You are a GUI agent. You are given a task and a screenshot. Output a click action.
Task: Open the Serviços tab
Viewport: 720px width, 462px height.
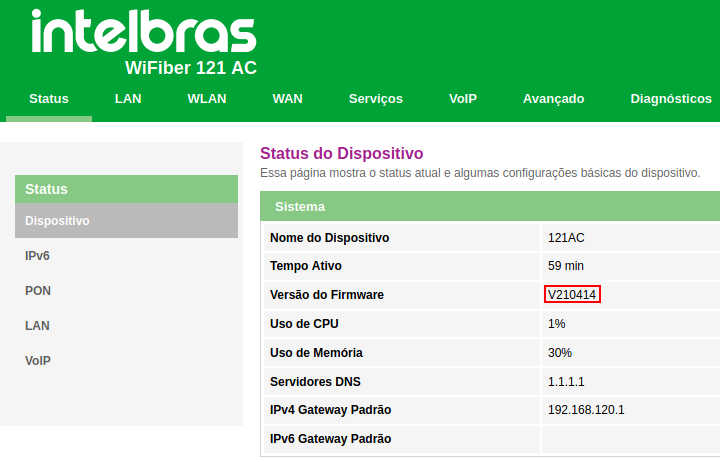tap(376, 99)
